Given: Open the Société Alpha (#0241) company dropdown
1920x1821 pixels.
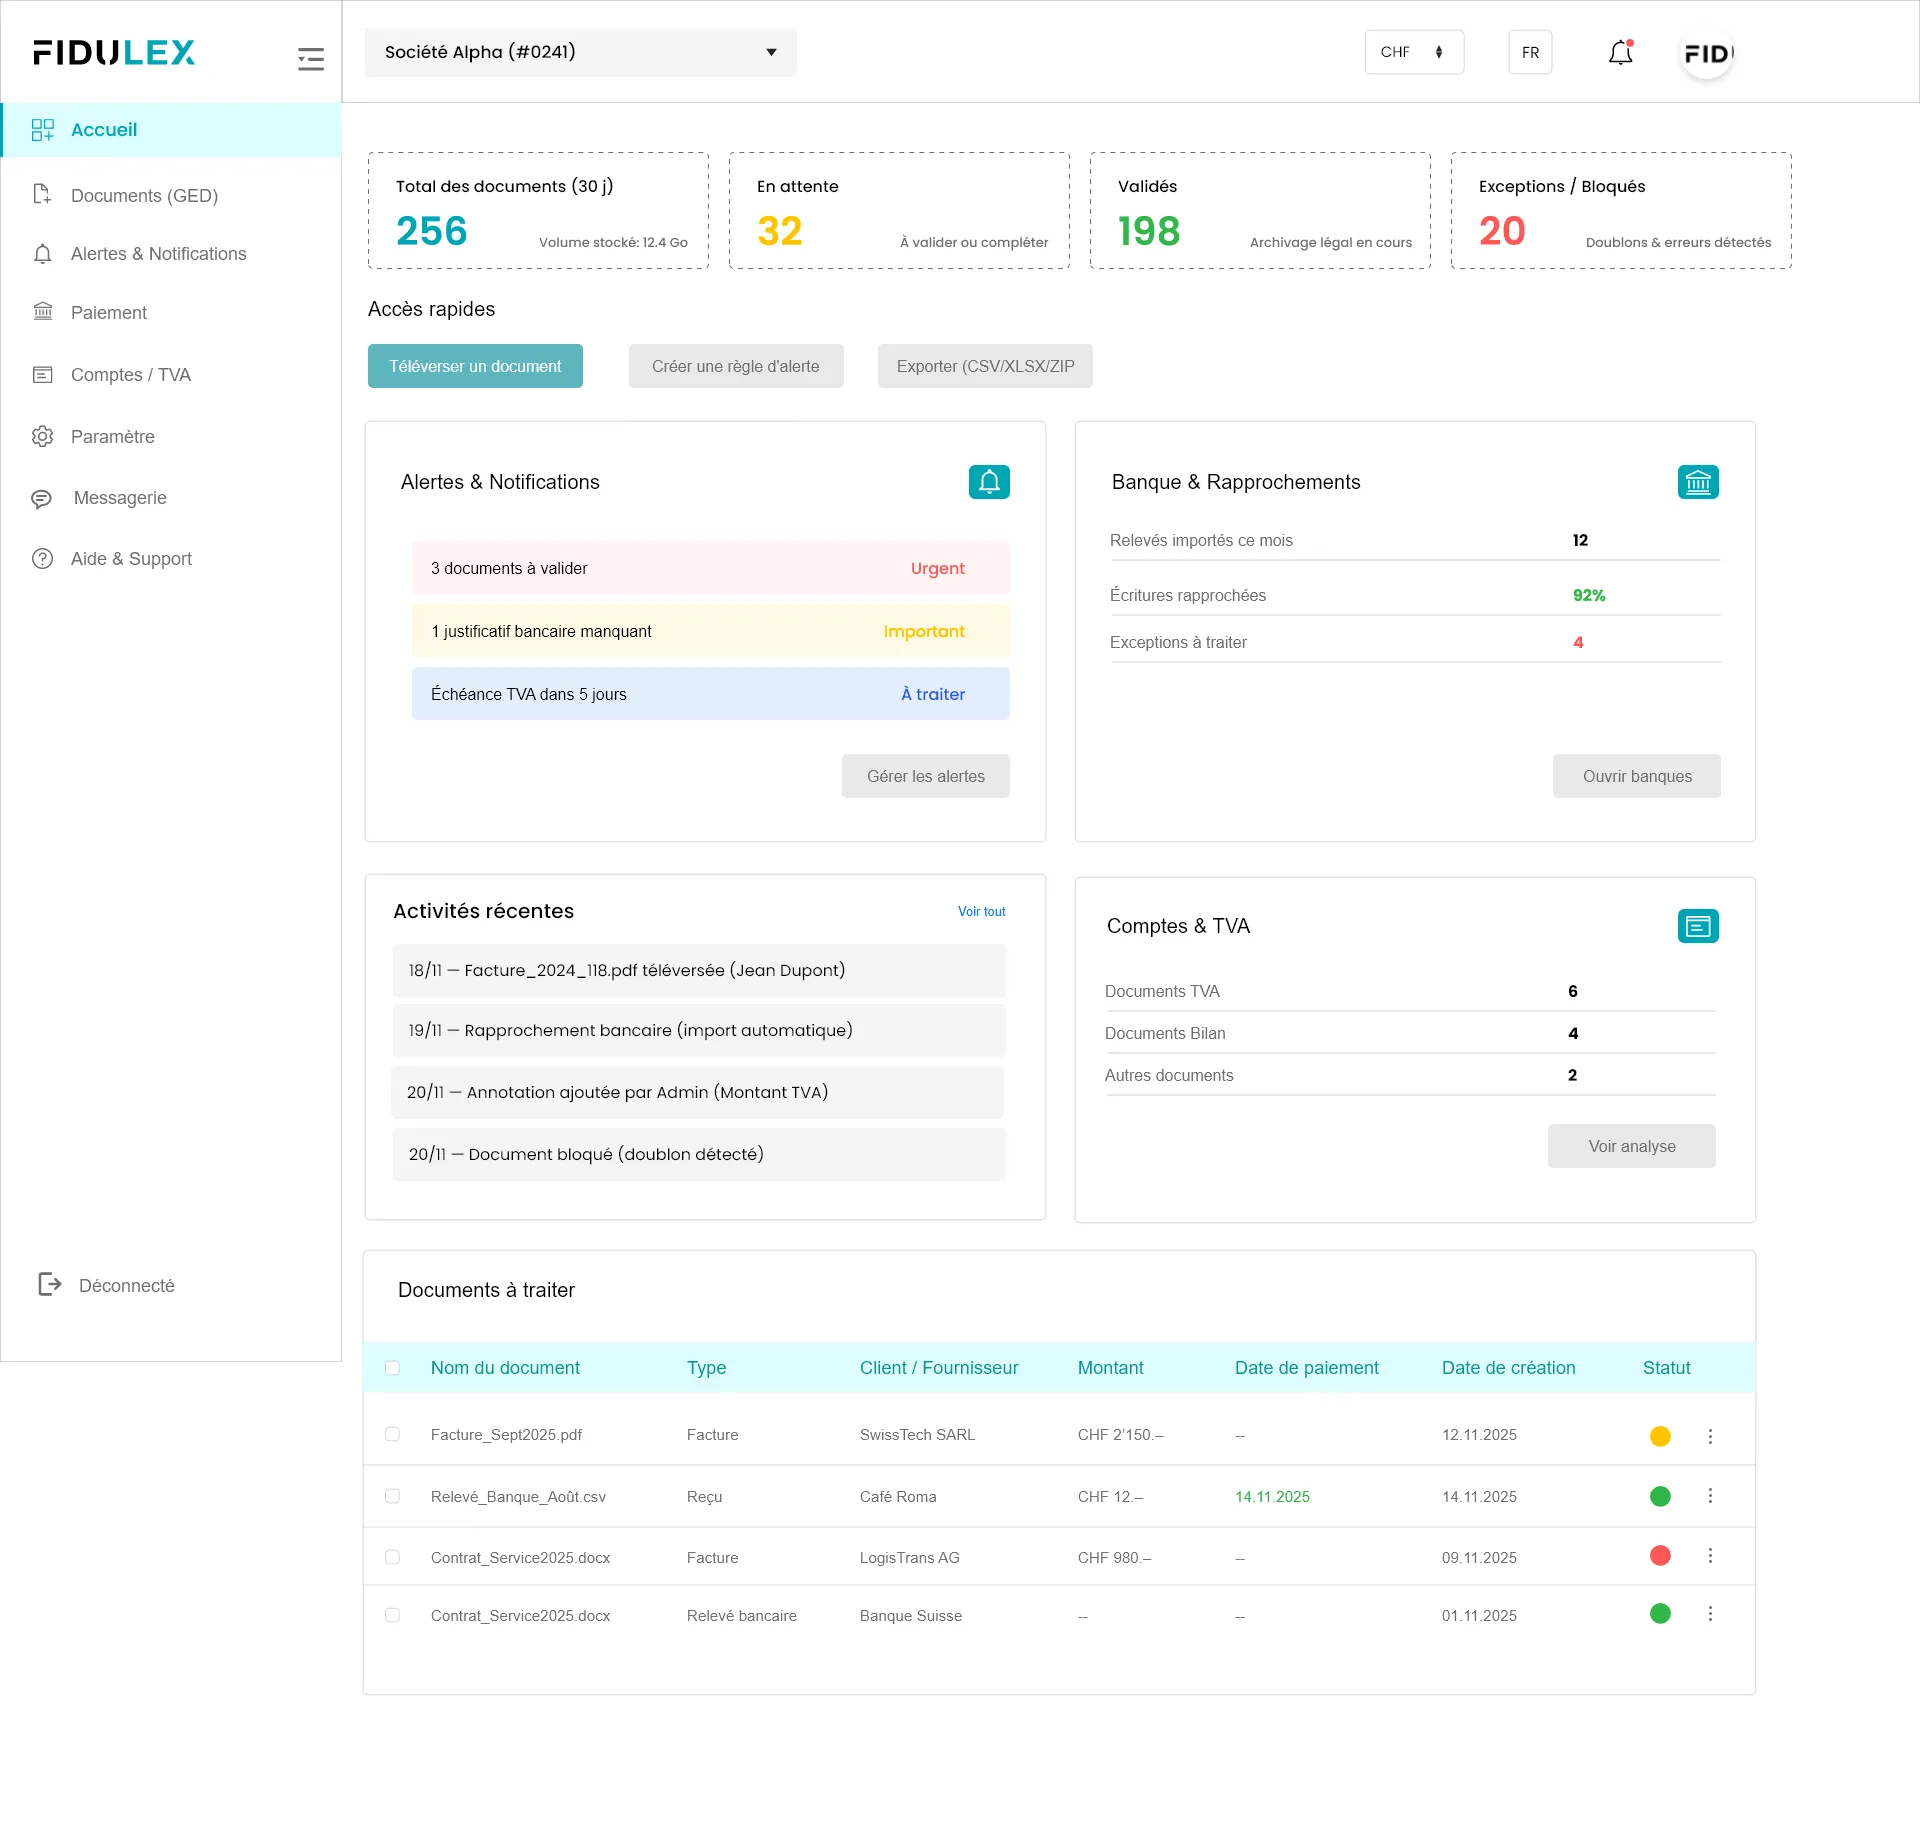Looking at the screenshot, I should coord(580,52).
